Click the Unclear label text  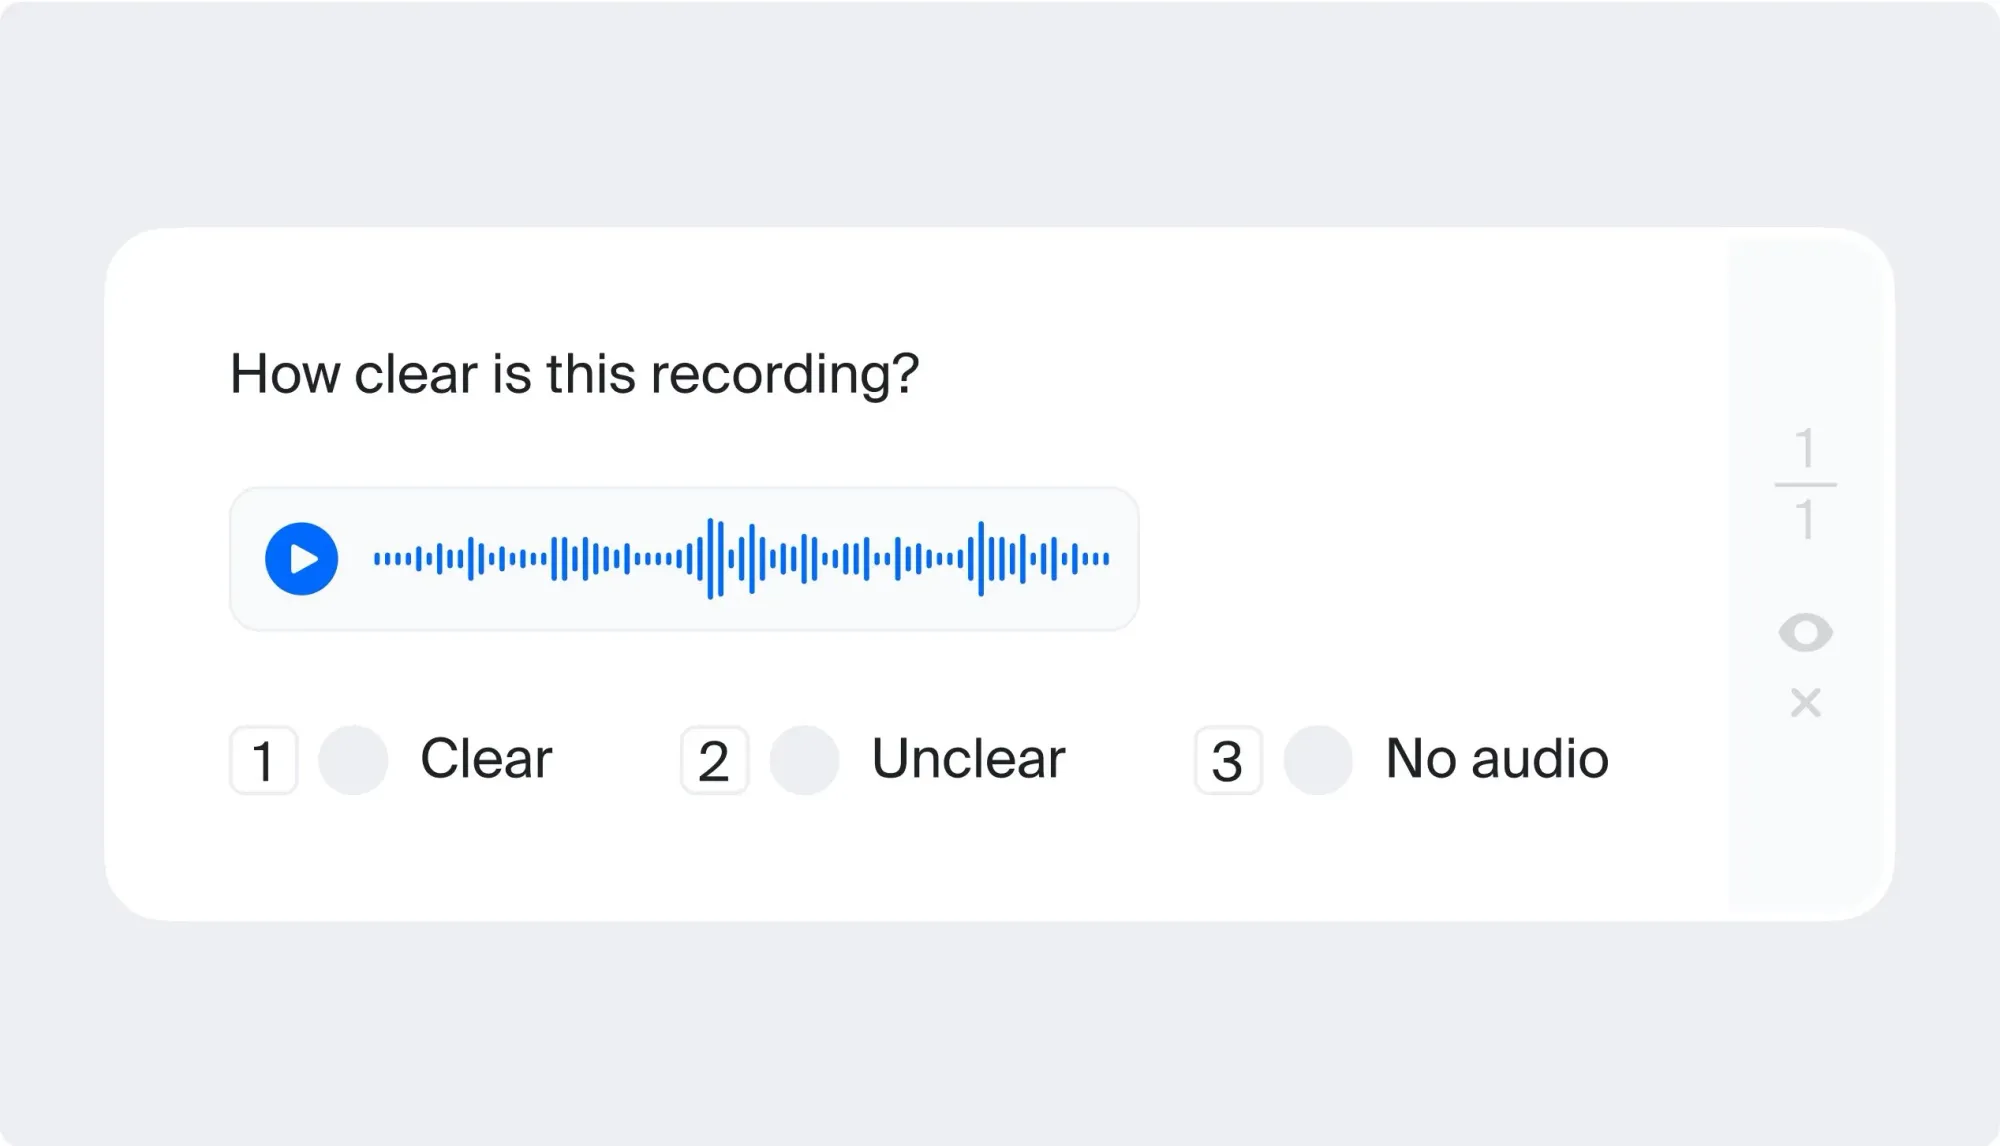click(967, 758)
